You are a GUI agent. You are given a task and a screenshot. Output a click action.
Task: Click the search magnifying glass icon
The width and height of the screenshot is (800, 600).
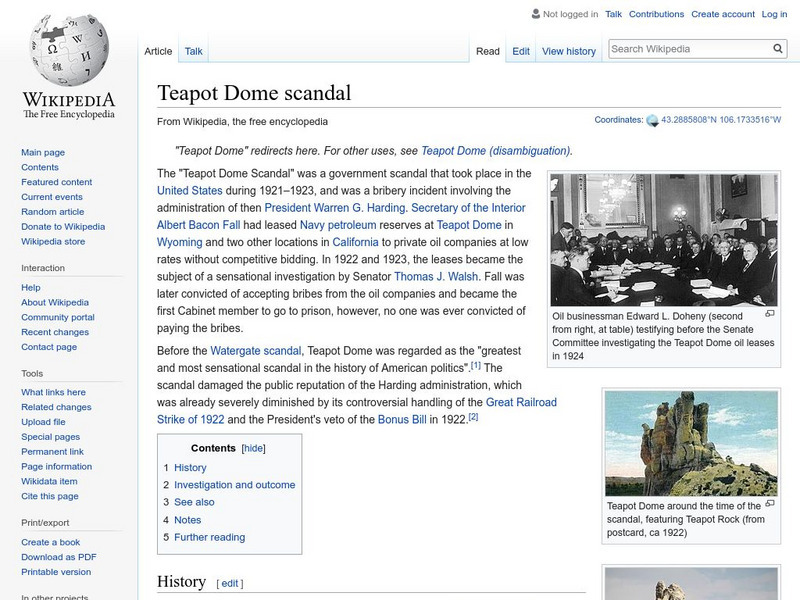pos(778,49)
